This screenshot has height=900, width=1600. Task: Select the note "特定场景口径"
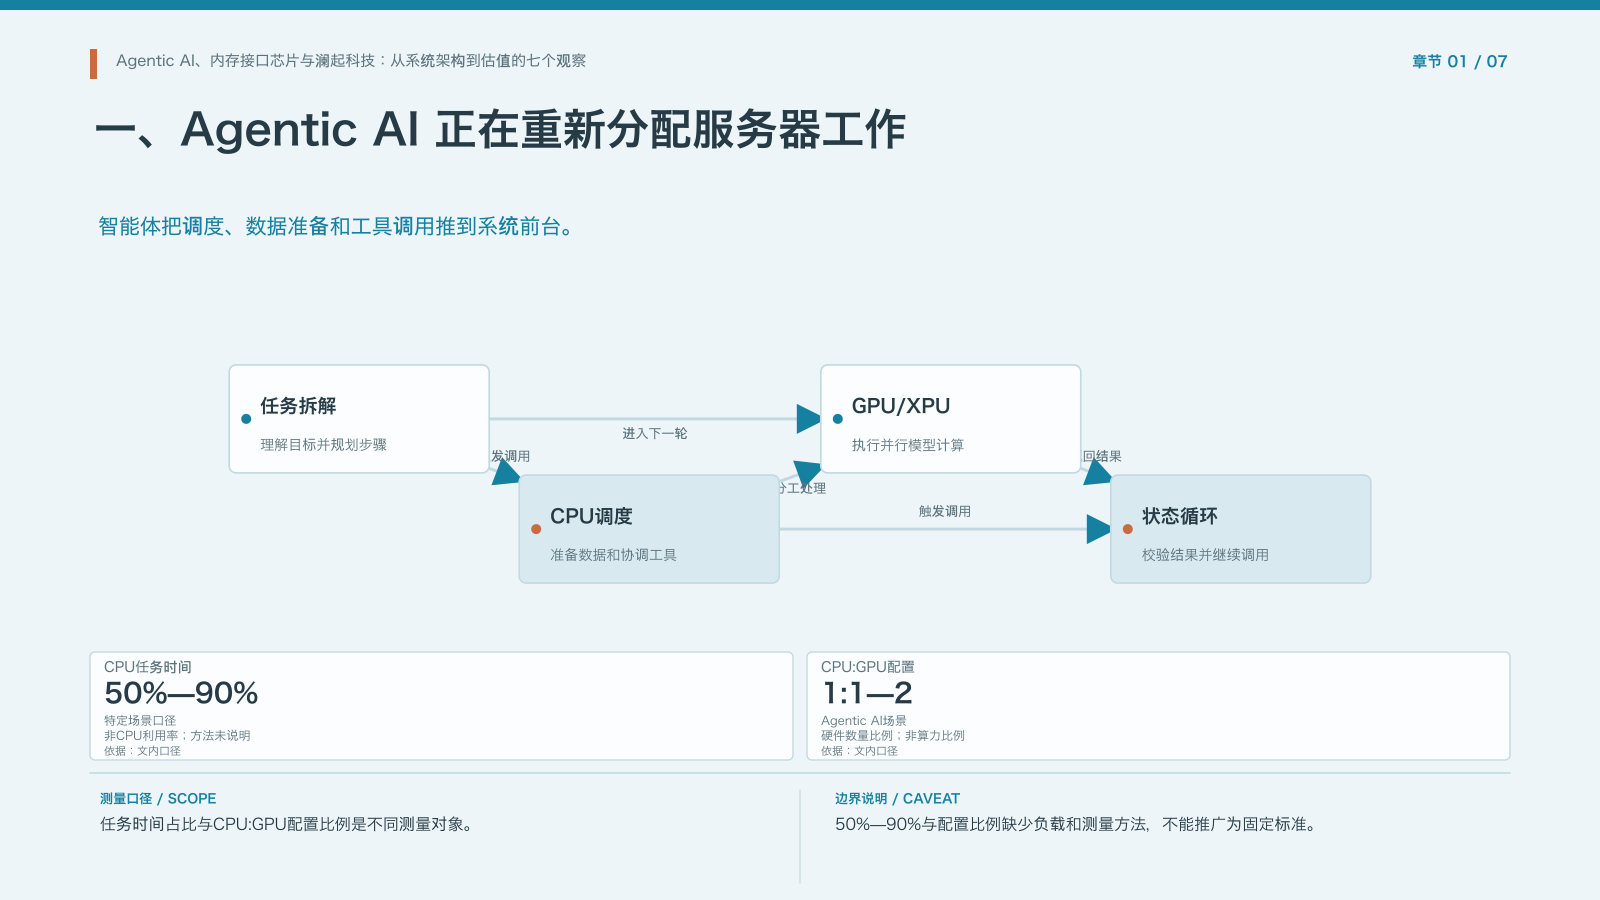pos(140,720)
